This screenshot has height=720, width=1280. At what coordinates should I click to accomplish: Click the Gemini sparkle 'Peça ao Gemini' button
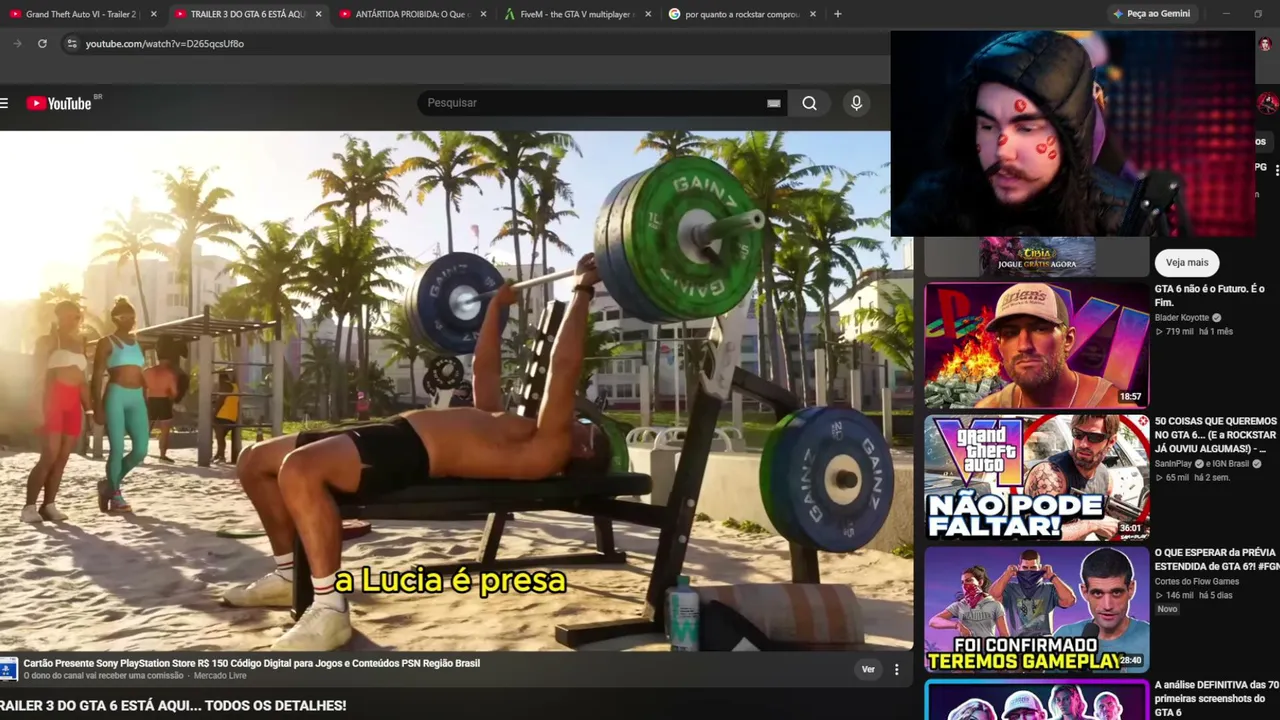click(1151, 14)
